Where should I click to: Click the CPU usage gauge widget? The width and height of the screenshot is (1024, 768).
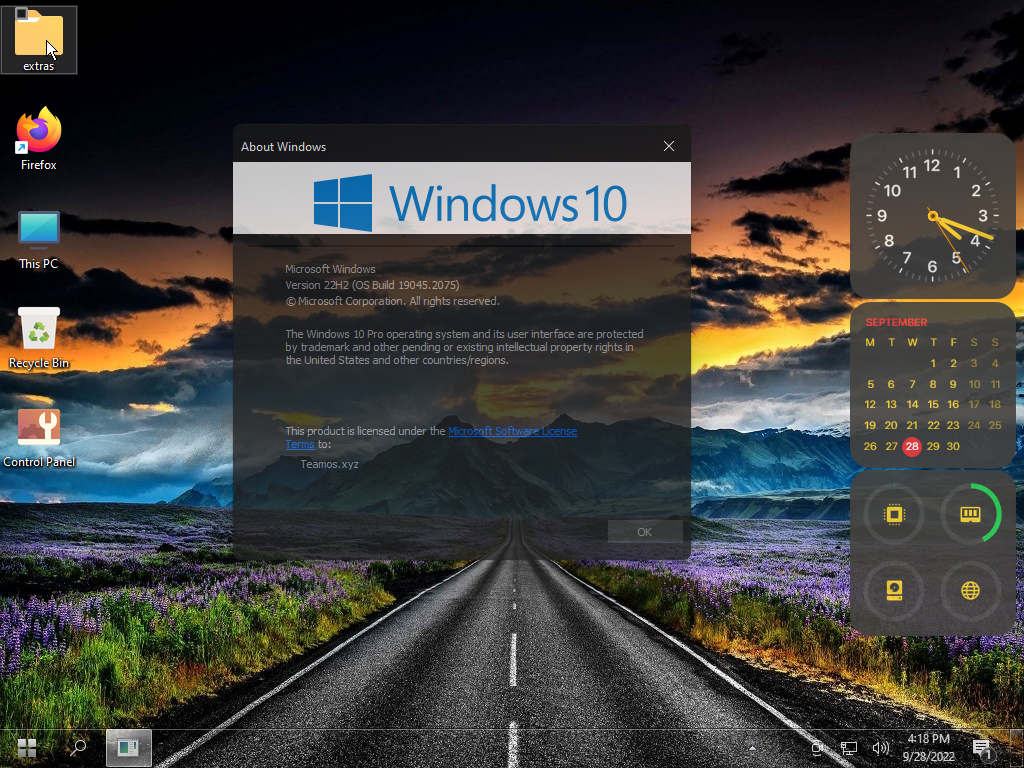point(894,515)
